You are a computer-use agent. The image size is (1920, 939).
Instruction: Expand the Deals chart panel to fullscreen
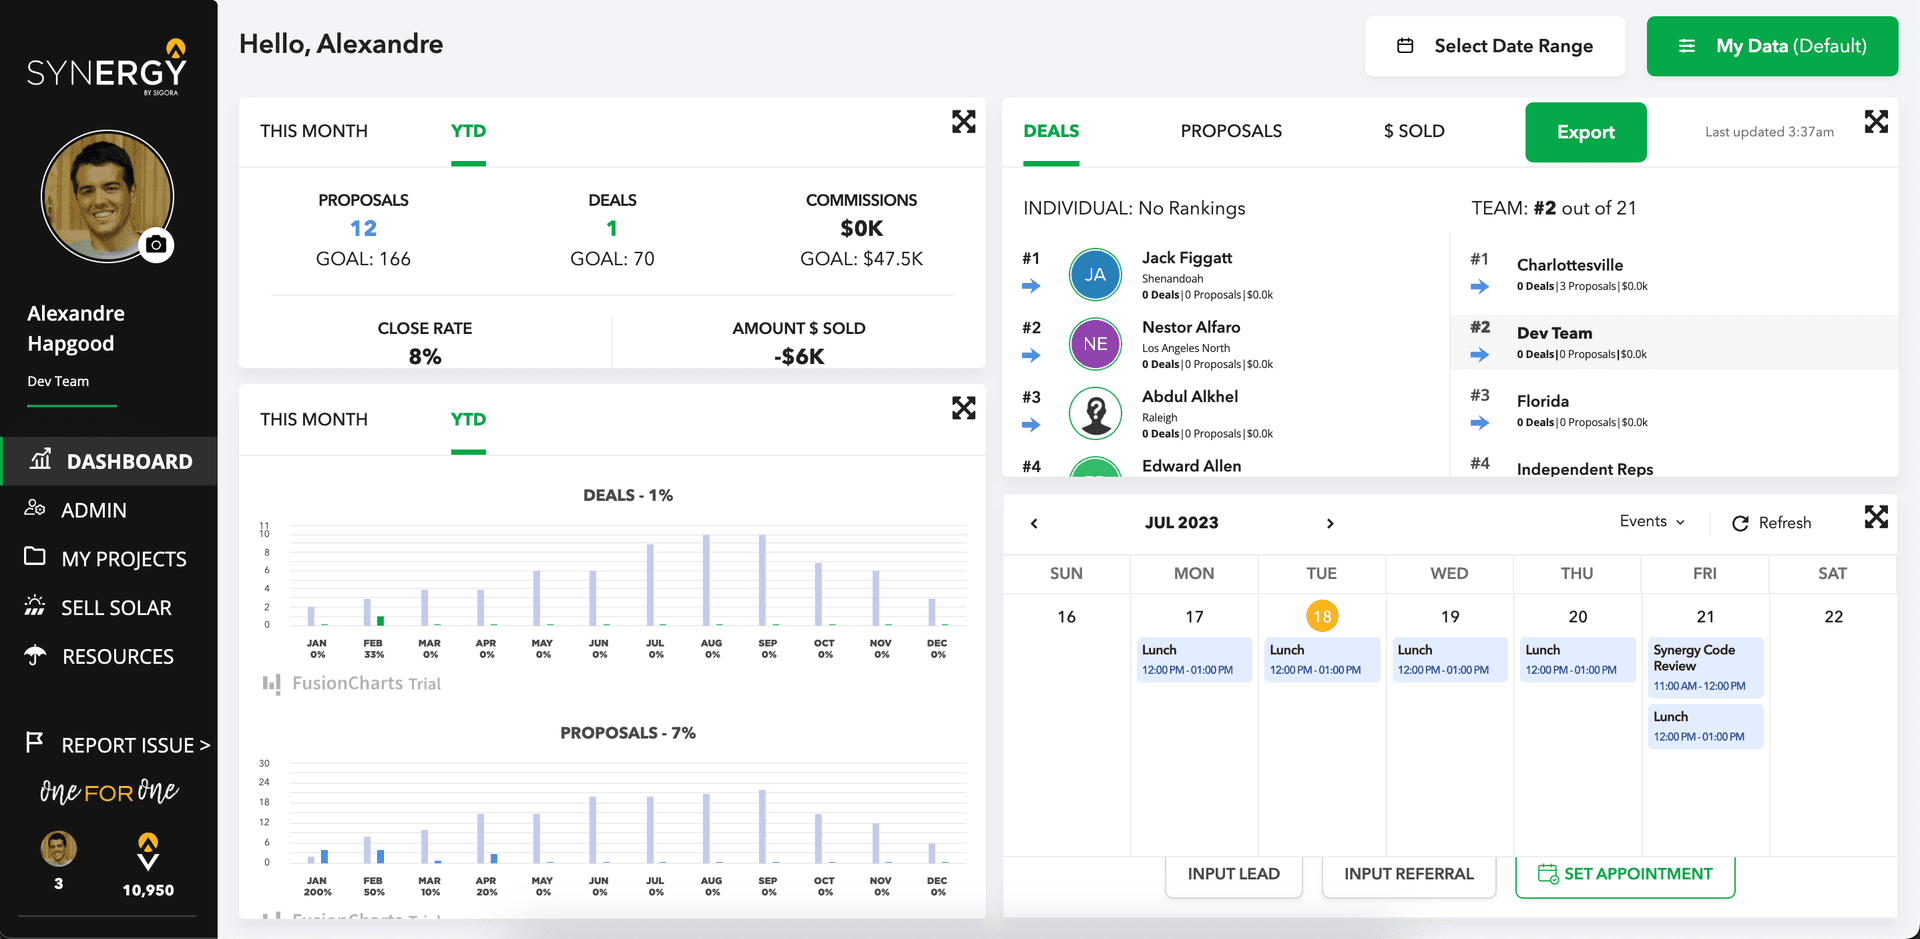[963, 408]
